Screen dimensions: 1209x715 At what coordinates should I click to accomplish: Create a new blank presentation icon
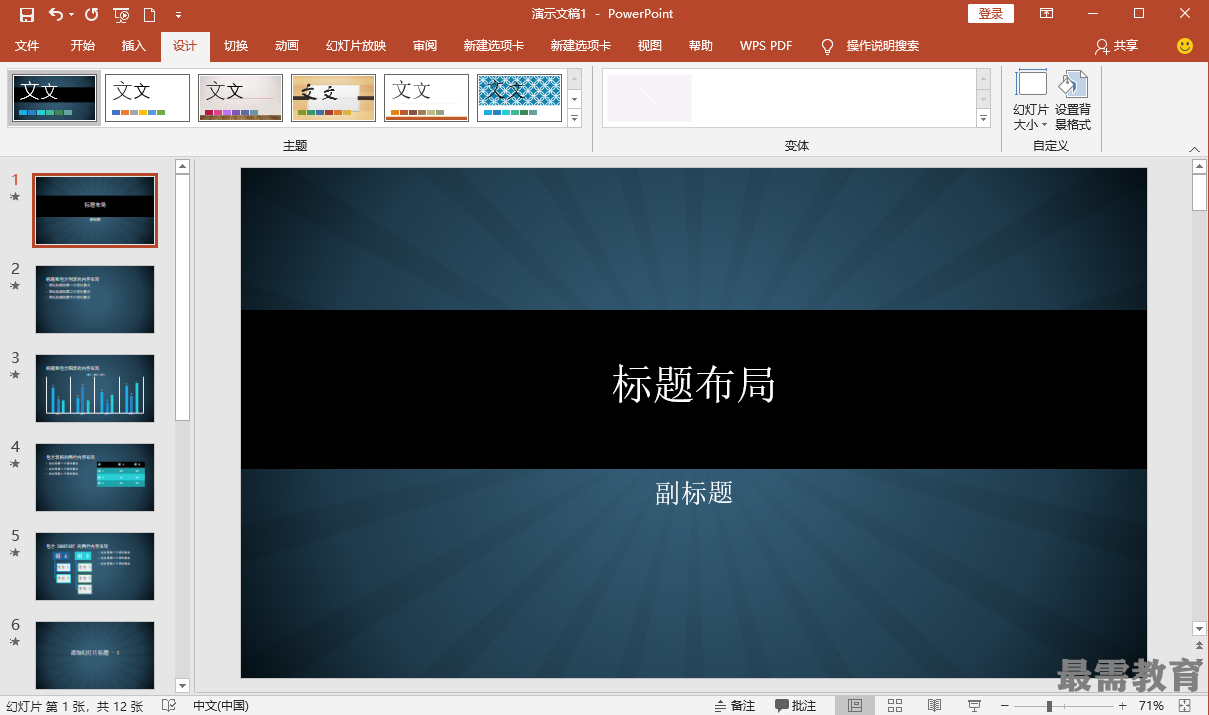150,14
